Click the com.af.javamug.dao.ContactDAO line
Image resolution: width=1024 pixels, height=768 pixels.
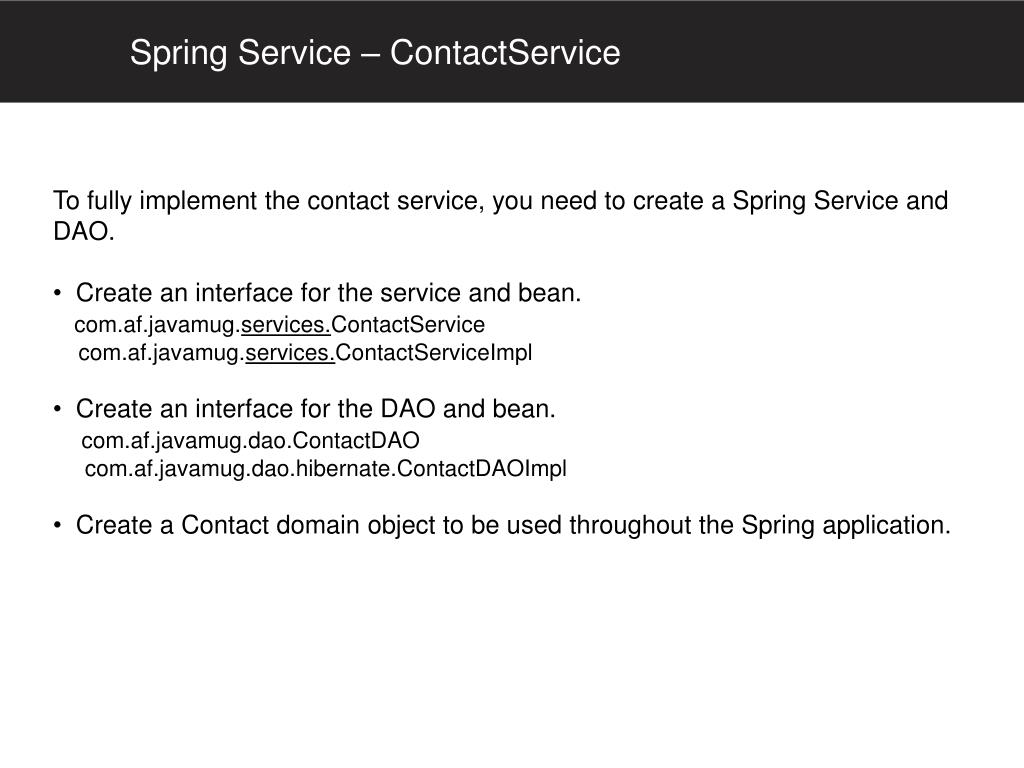pos(250,441)
